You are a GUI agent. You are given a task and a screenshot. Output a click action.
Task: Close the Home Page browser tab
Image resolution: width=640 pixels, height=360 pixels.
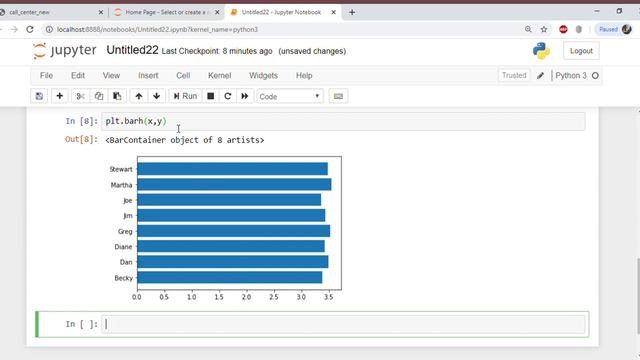pos(217,12)
